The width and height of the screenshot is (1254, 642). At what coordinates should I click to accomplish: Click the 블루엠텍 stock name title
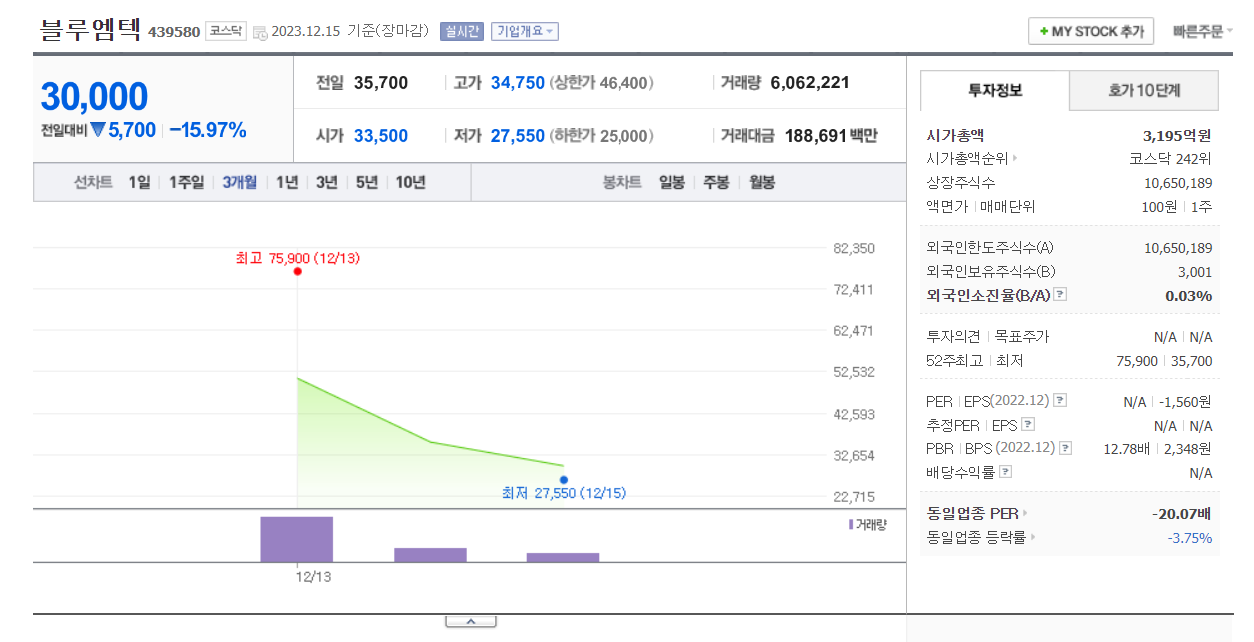tap(90, 29)
